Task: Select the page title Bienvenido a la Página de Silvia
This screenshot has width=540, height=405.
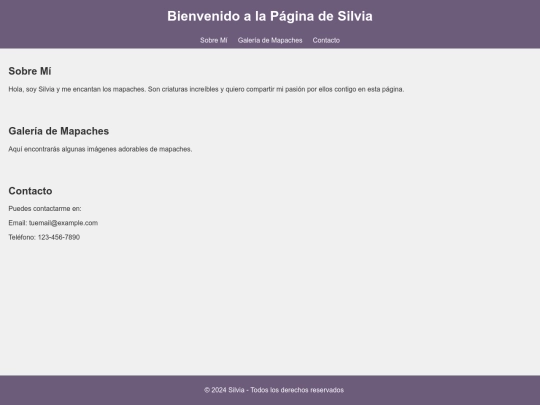Action: click(270, 17)
